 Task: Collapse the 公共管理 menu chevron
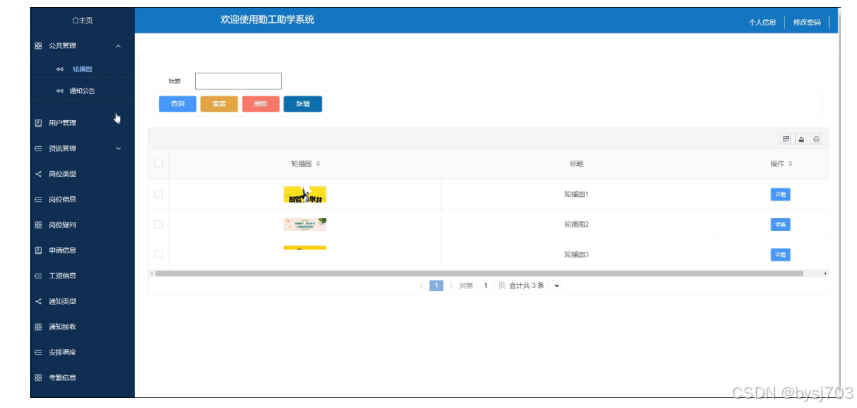[119, 46]
